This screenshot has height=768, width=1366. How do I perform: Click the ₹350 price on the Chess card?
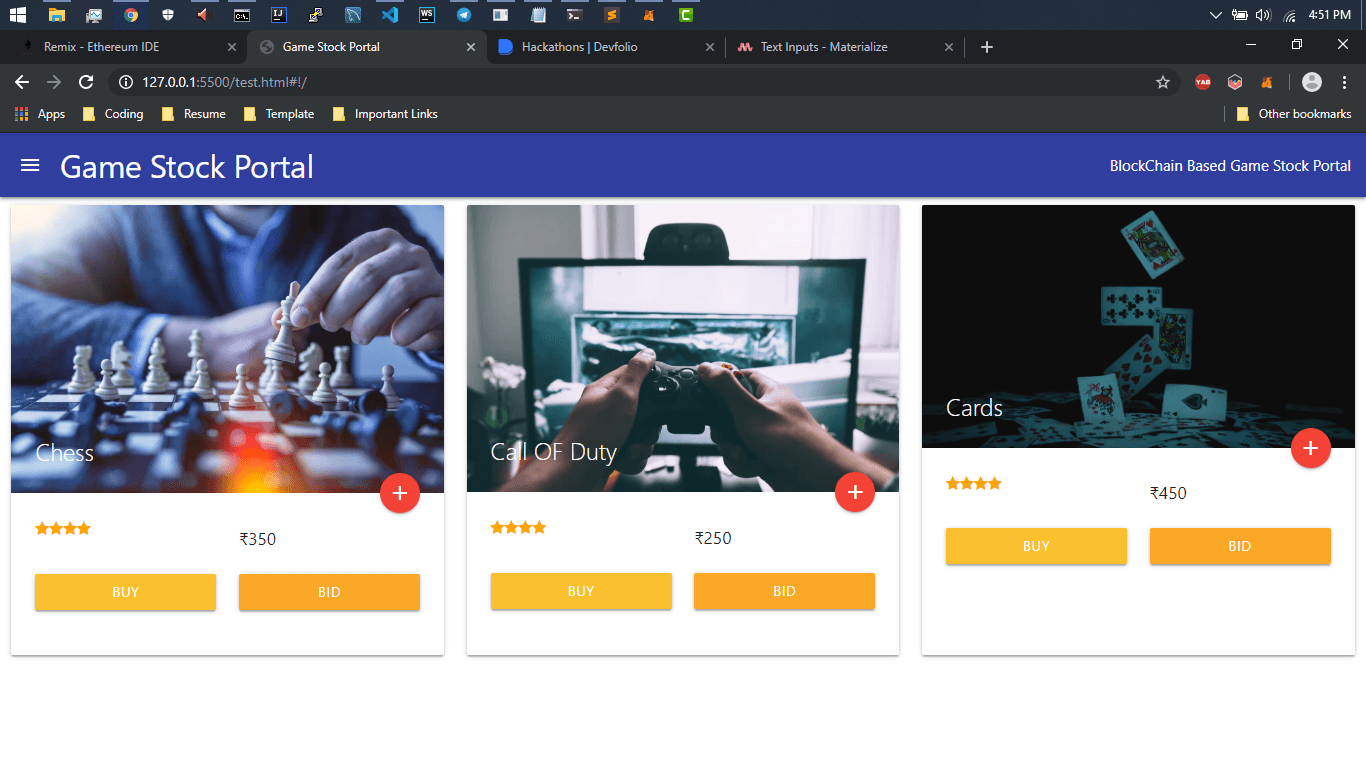[257, 540]
